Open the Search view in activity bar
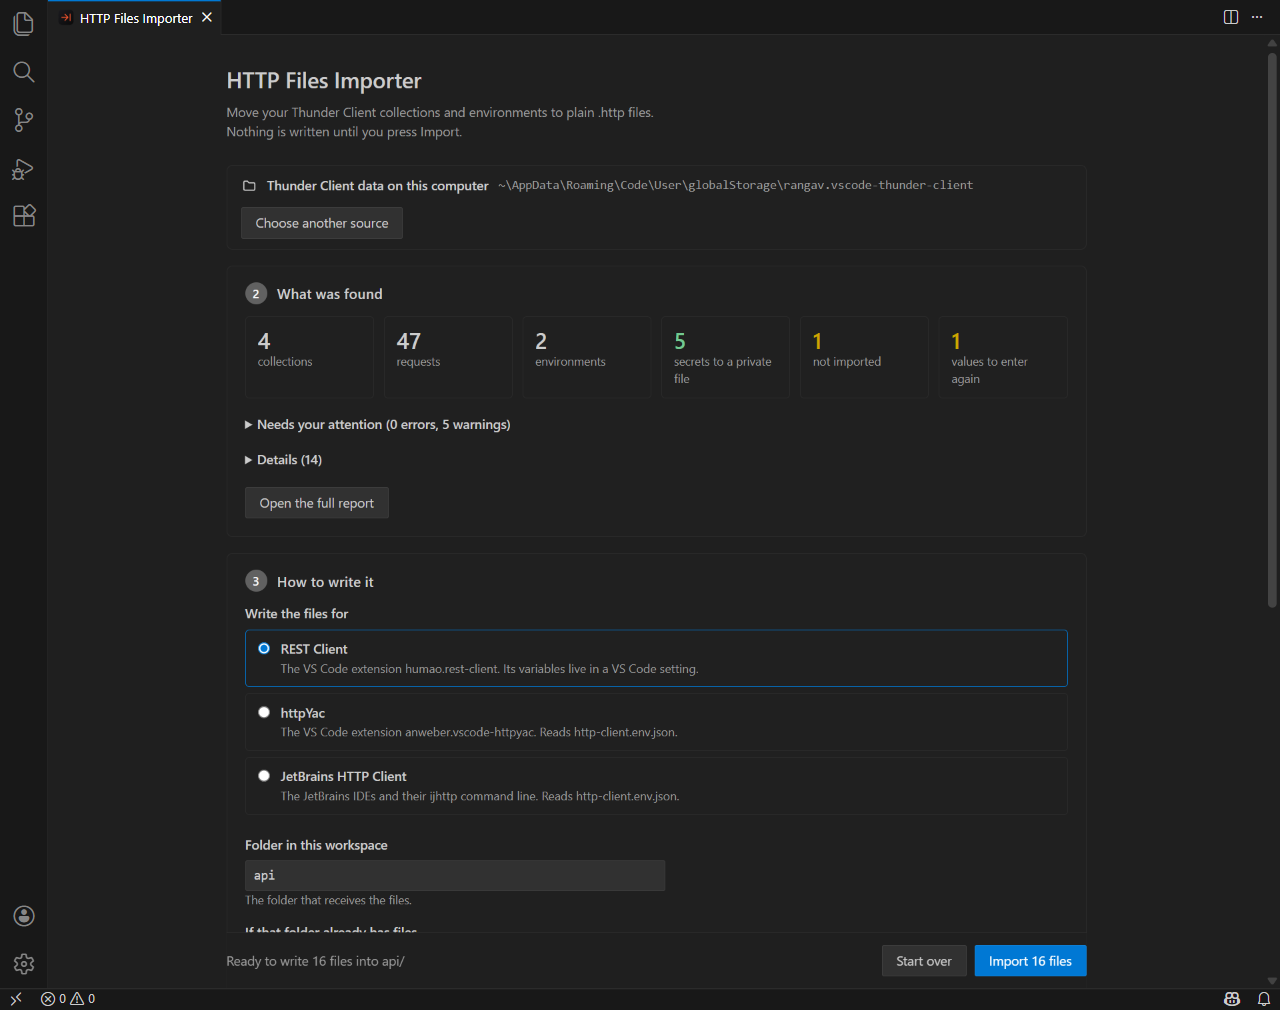Image resolution: width=1280 pixels, height=1010 pixels. coord(24,71)
